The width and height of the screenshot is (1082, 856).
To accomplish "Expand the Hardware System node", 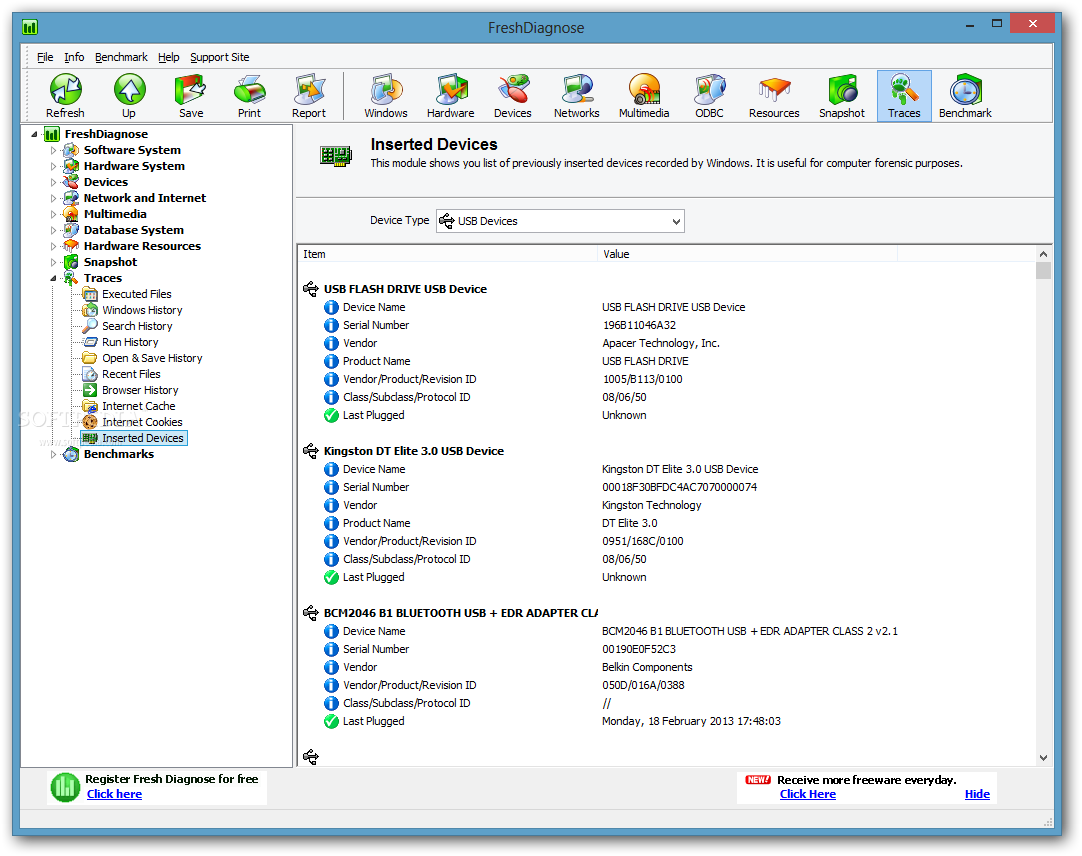I will (53, 166).
